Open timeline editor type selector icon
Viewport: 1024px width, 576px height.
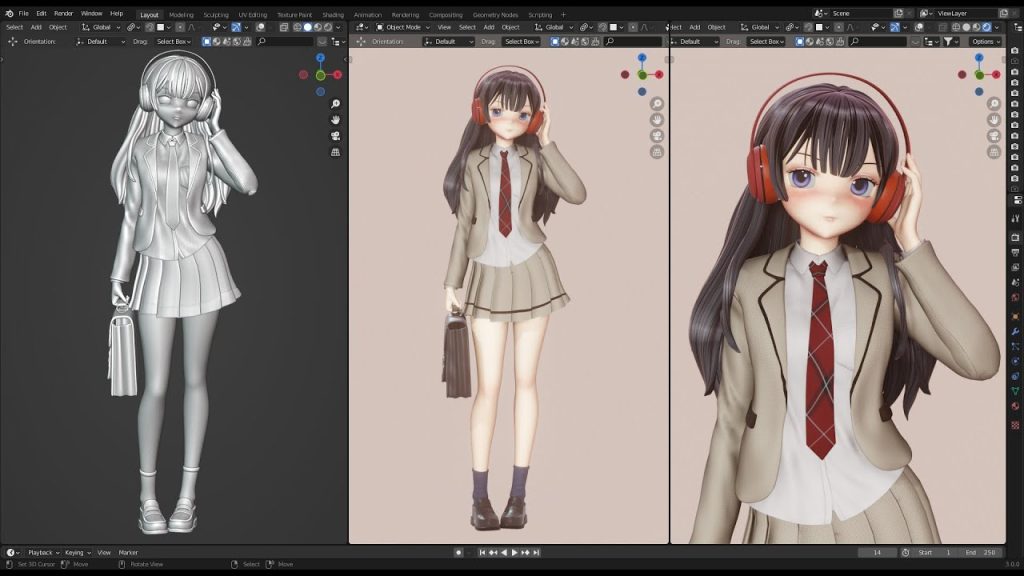[12, 552]
